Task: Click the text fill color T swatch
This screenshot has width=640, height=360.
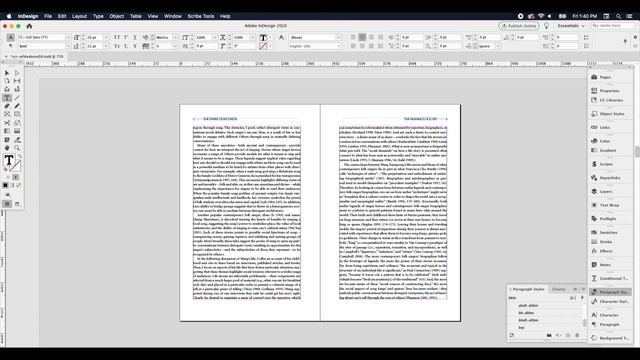Action: pyautogui.click(x=263, y=37)
